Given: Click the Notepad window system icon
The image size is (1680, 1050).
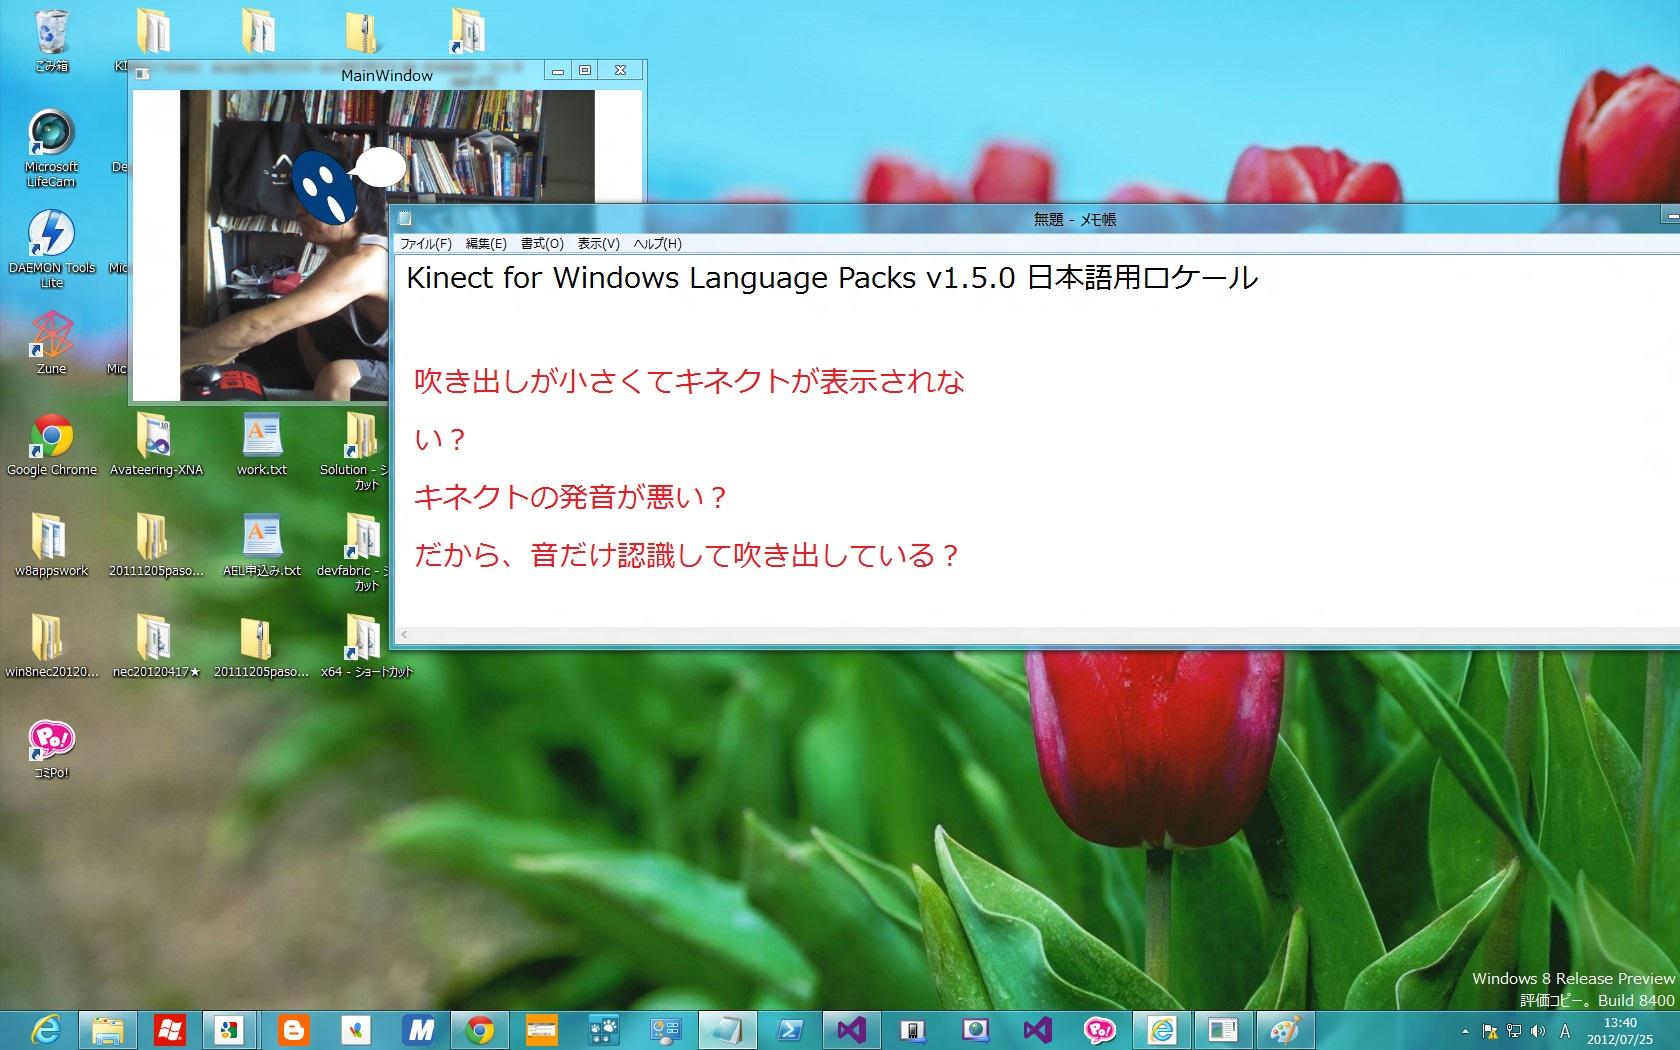Looking at the screenshot, I should point(405,219).
